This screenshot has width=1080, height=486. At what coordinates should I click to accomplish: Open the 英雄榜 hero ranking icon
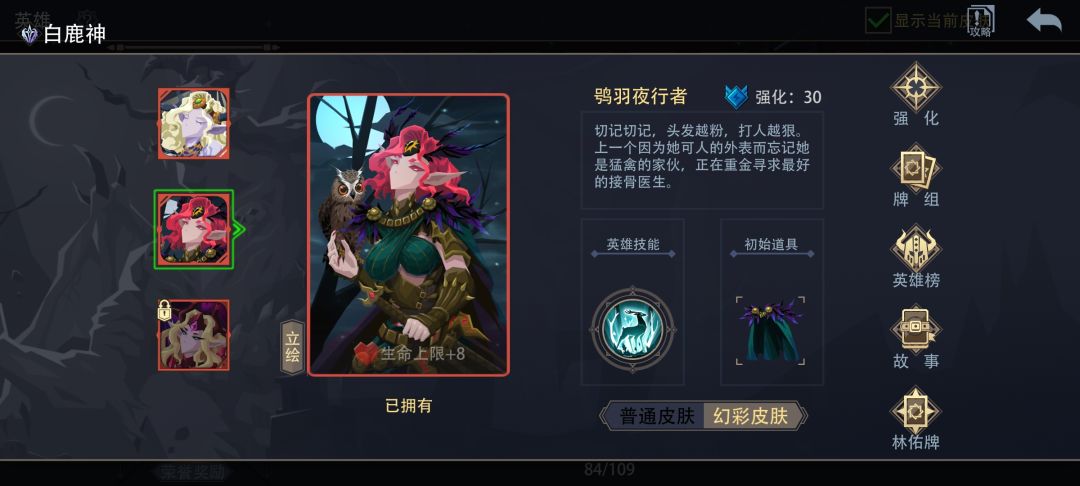(x=915, y=249)
